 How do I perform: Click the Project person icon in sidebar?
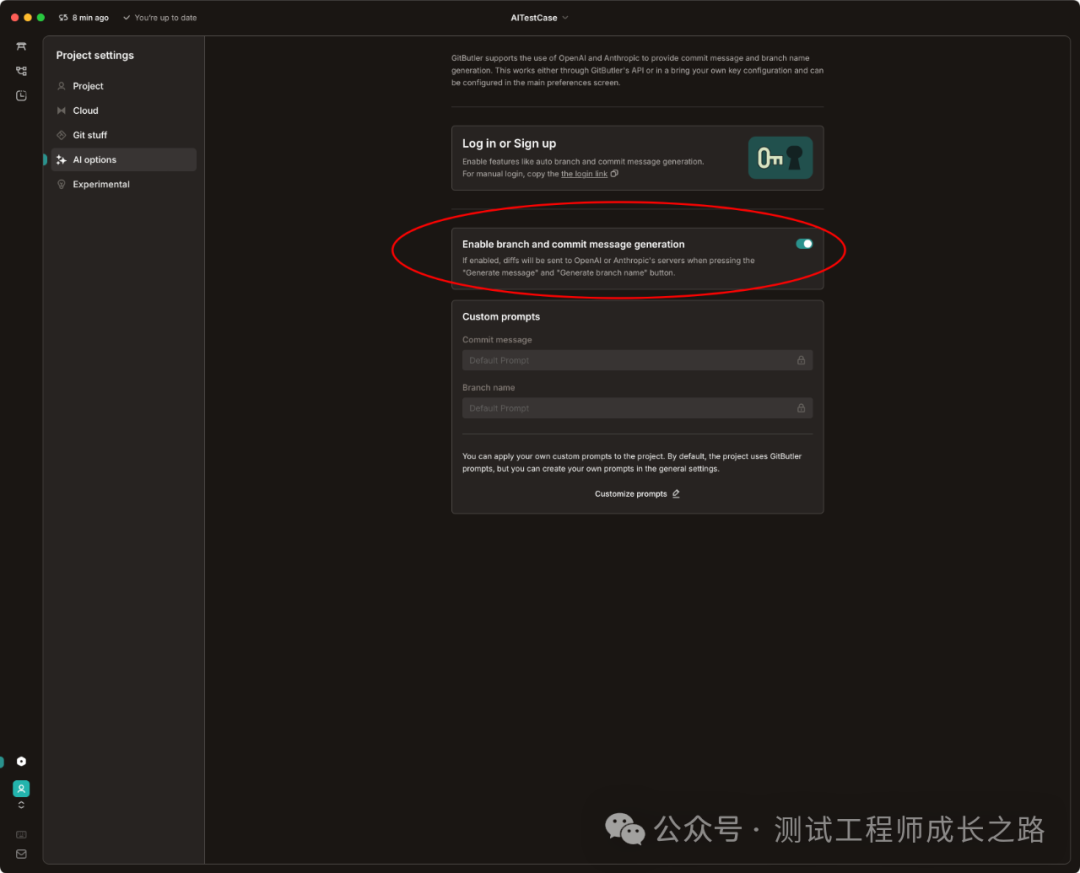pyautogui.click(x=61, y=86)
